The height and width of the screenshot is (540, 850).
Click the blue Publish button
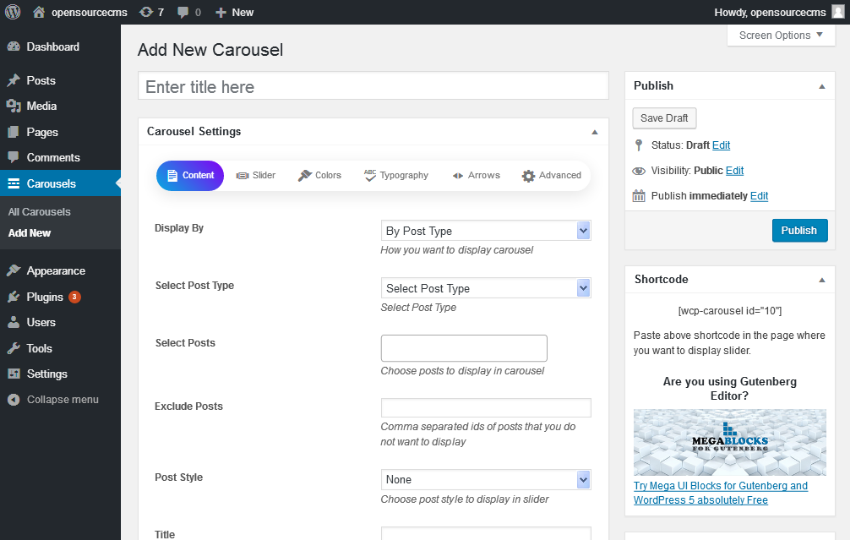pyautogui.click(x=800, y=230)
